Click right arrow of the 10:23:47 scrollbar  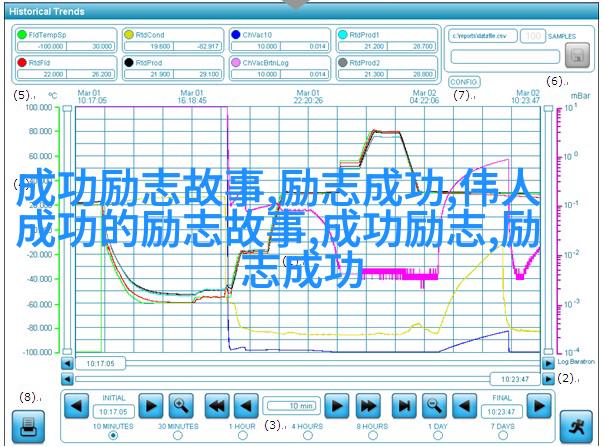pos(548,379)
